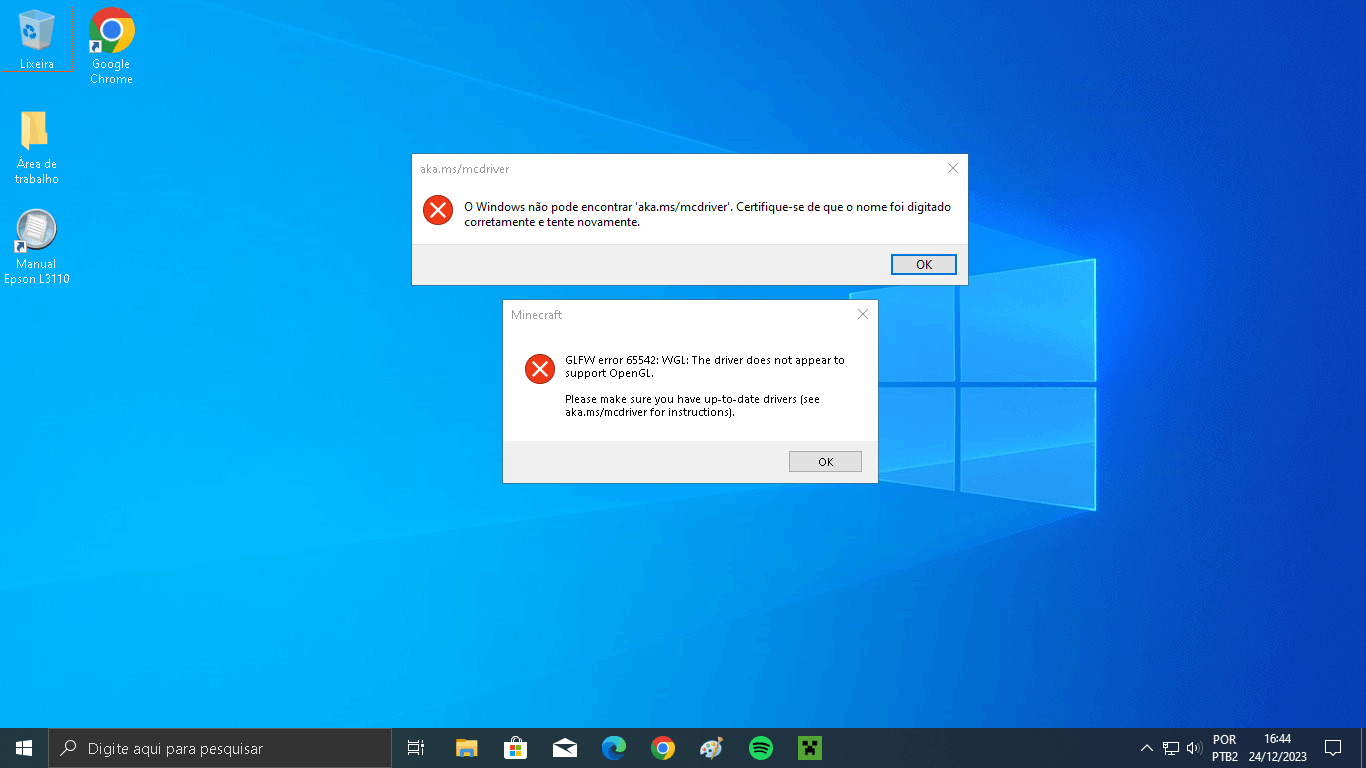This screenshot has height=768, width=1366.
Task: Show hidden system tray icons
Action: 1147,748
